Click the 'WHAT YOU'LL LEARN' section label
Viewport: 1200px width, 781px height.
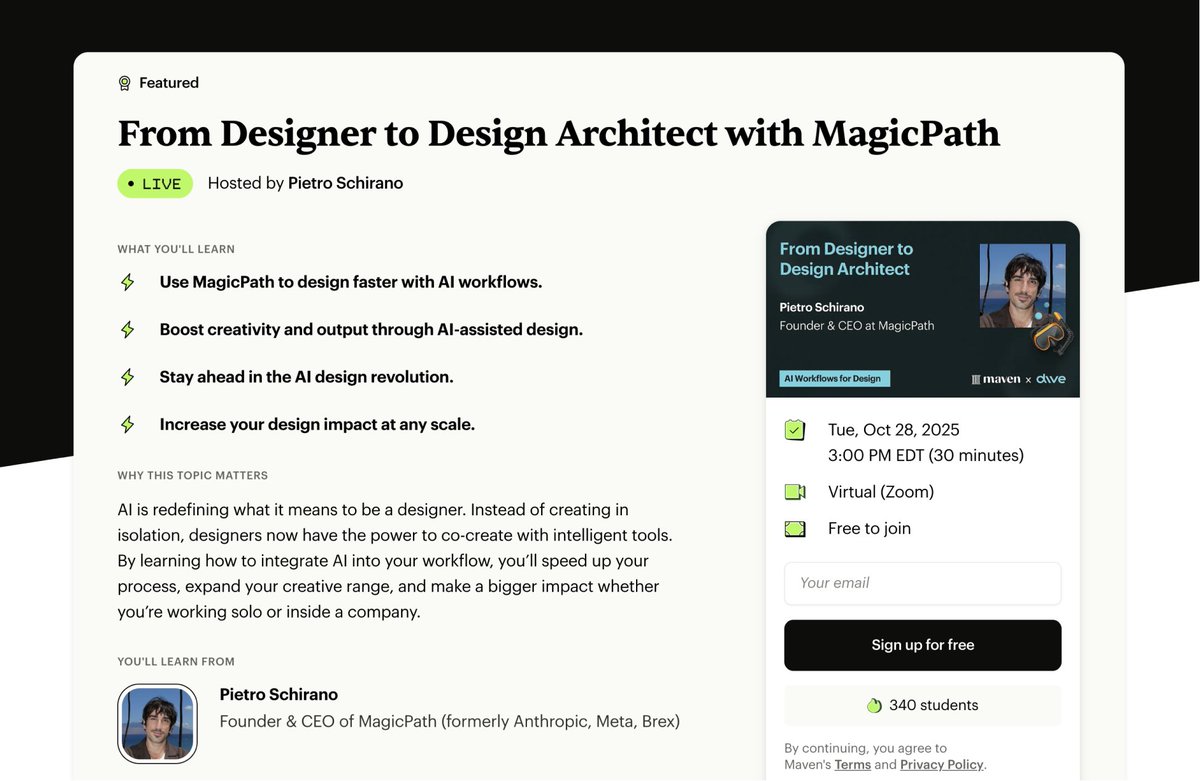(x=176, y=249)
